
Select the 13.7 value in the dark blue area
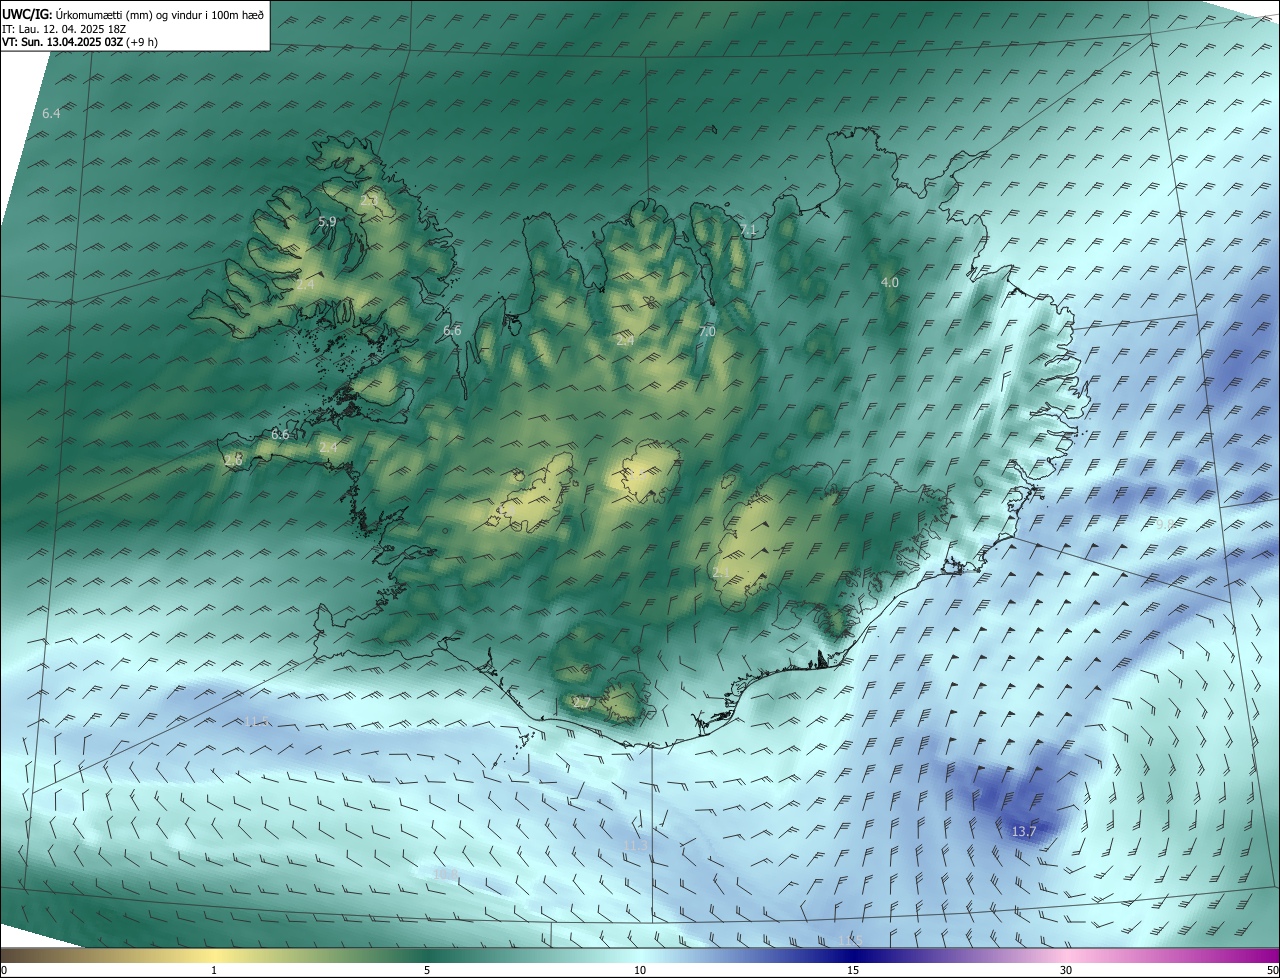(1024, 832)
